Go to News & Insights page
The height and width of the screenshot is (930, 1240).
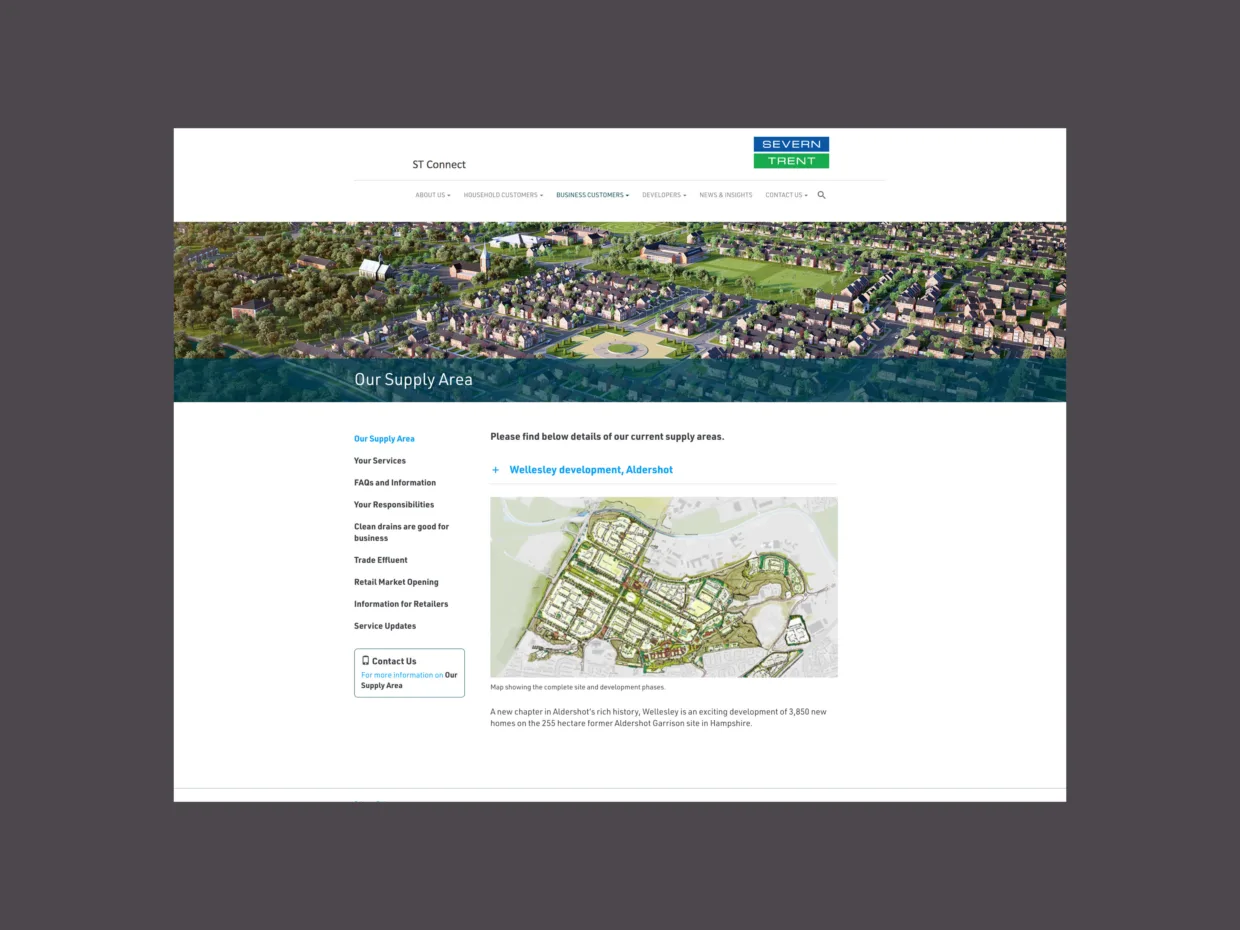pyautogui.click(x=725, y=195)
